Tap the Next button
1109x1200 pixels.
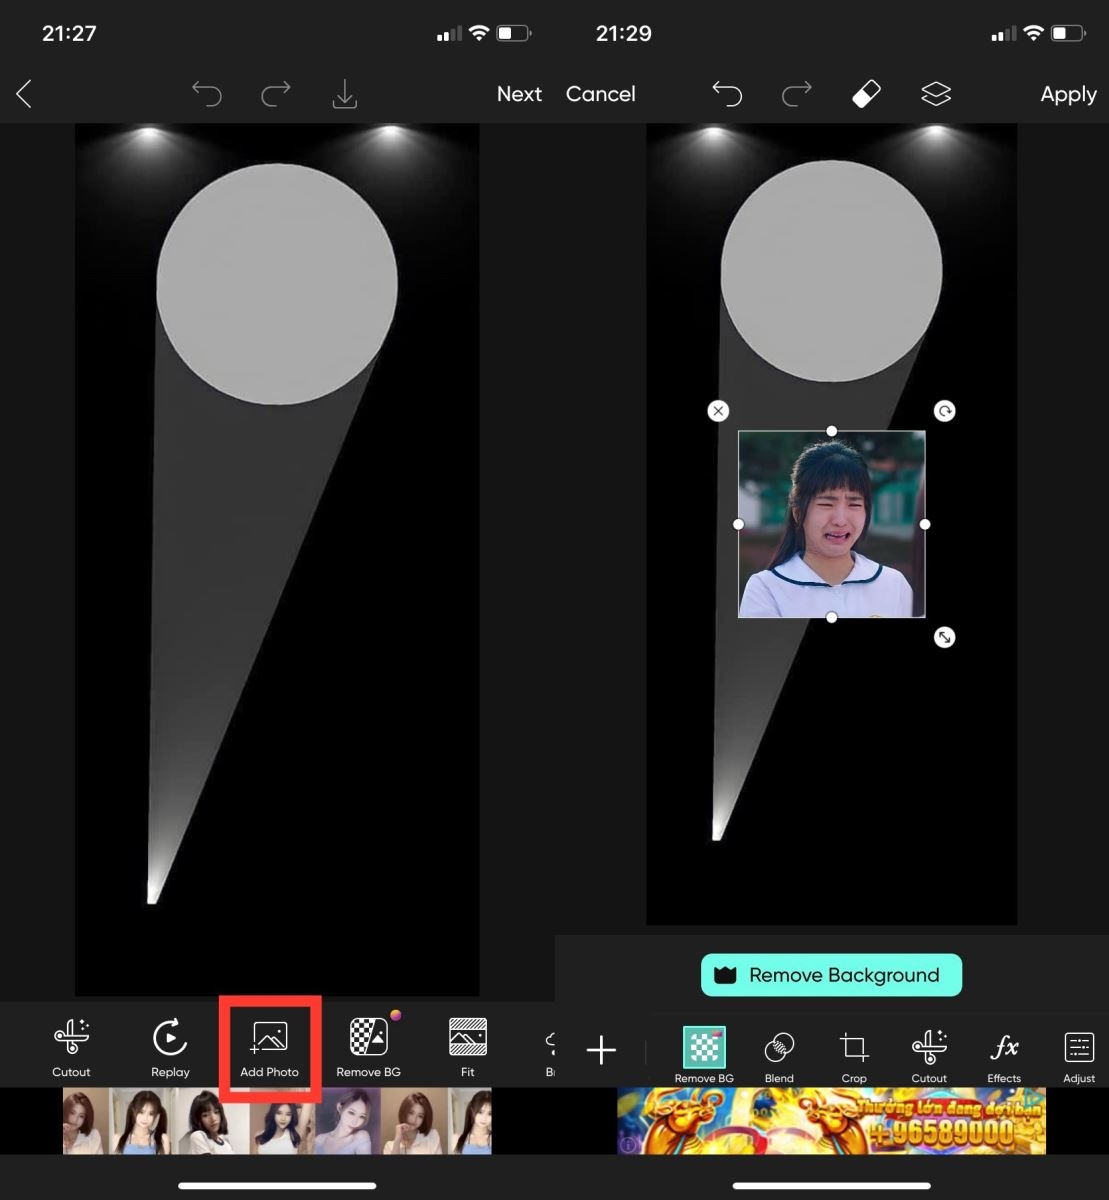[x=519, y=94]
